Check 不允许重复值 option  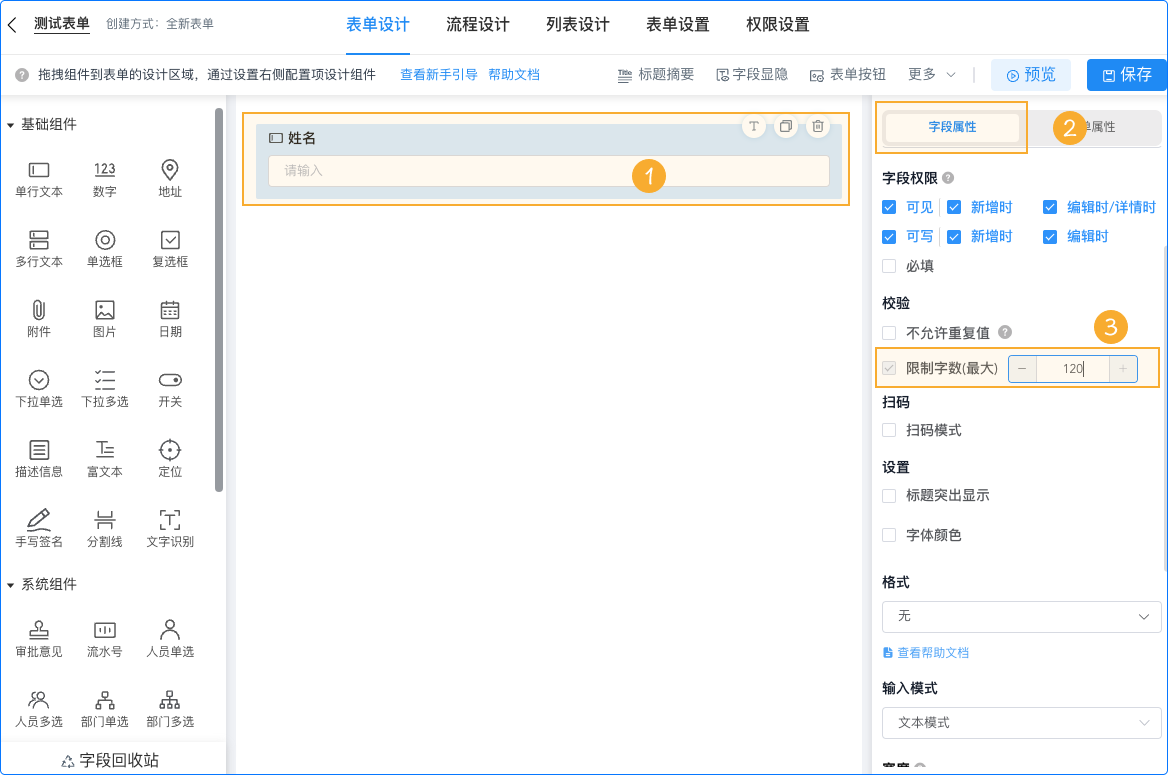pos(888,331)
